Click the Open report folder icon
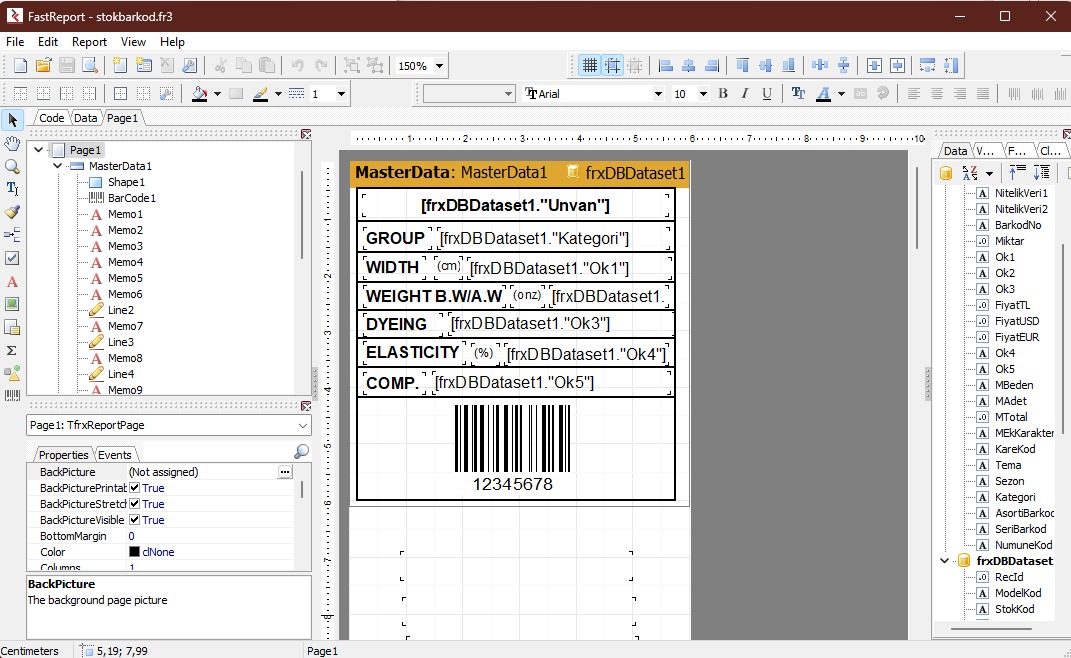The image size is (1071, 658). (43, 66)
